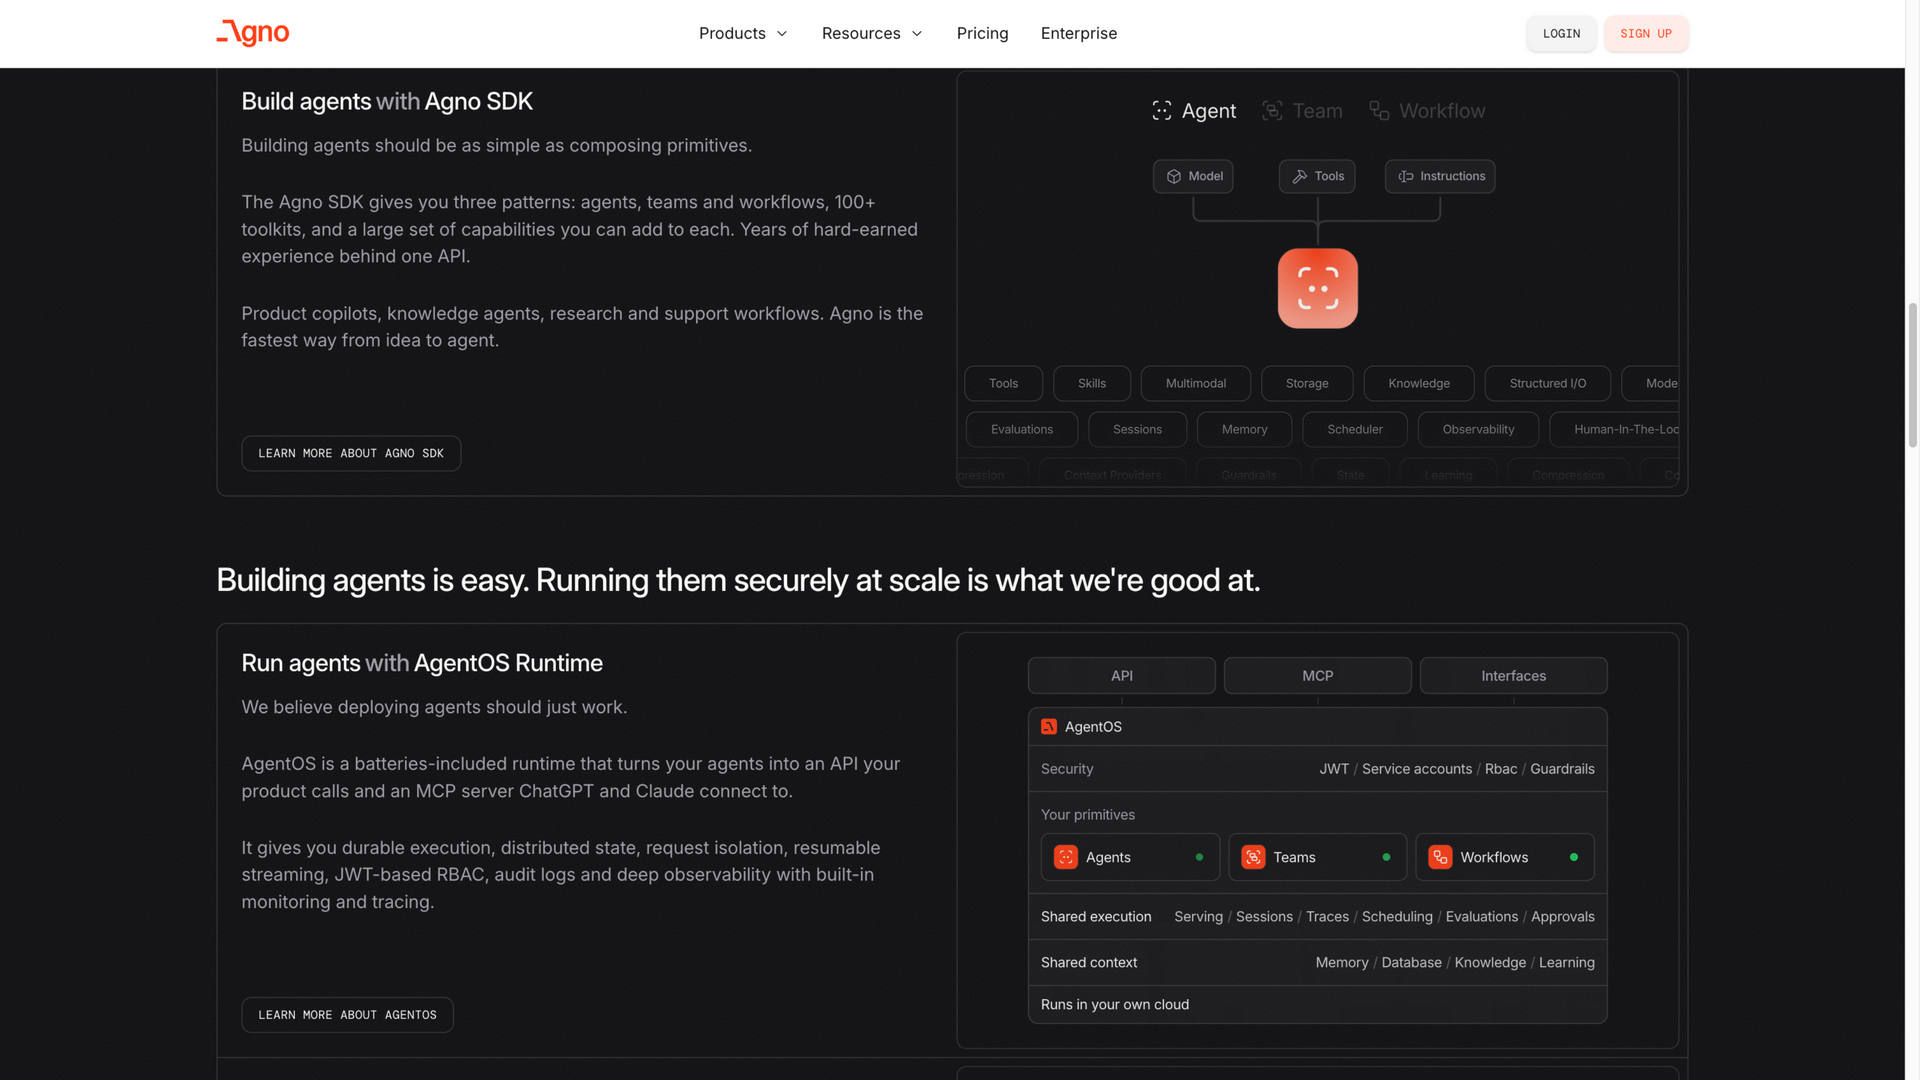Click the Storage capability pill
The image size is (1920, 1080).
tap(1307, 384)
